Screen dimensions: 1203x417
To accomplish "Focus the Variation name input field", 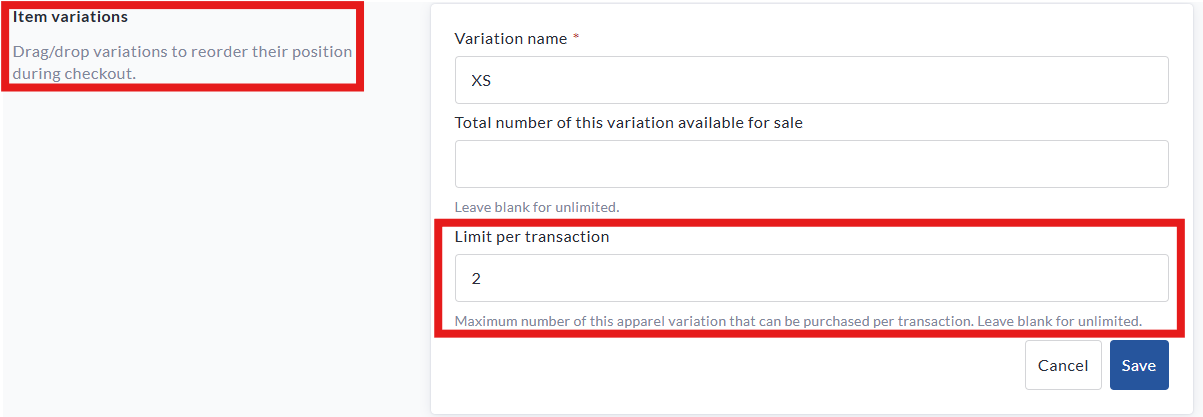I will click(810, 80).
